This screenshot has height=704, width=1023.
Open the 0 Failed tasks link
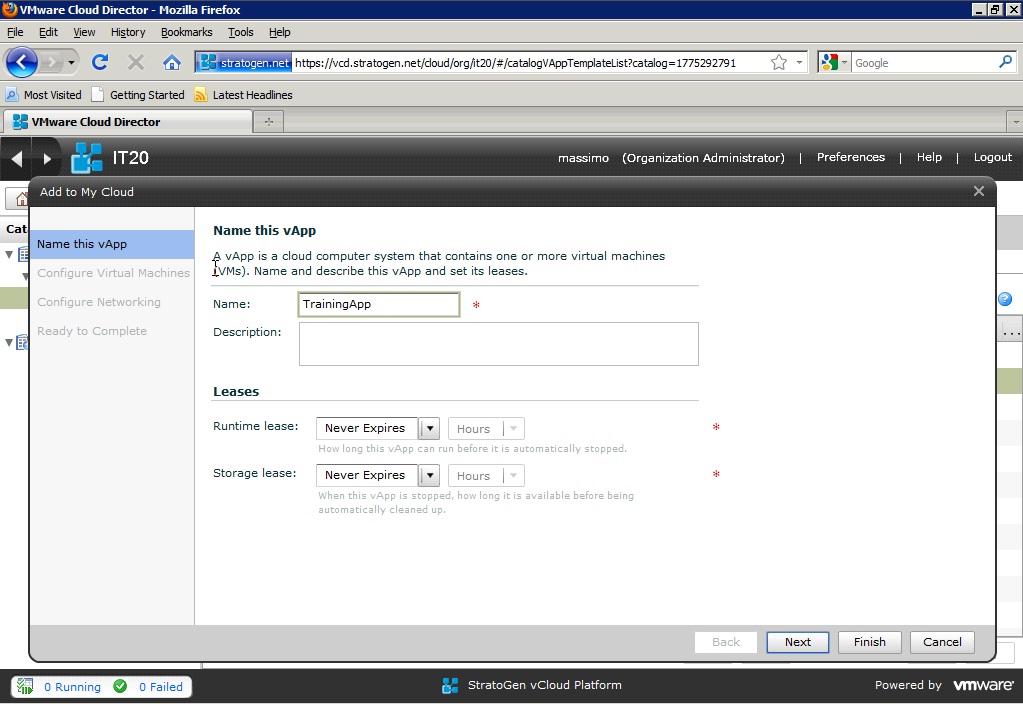pos(160,686)
